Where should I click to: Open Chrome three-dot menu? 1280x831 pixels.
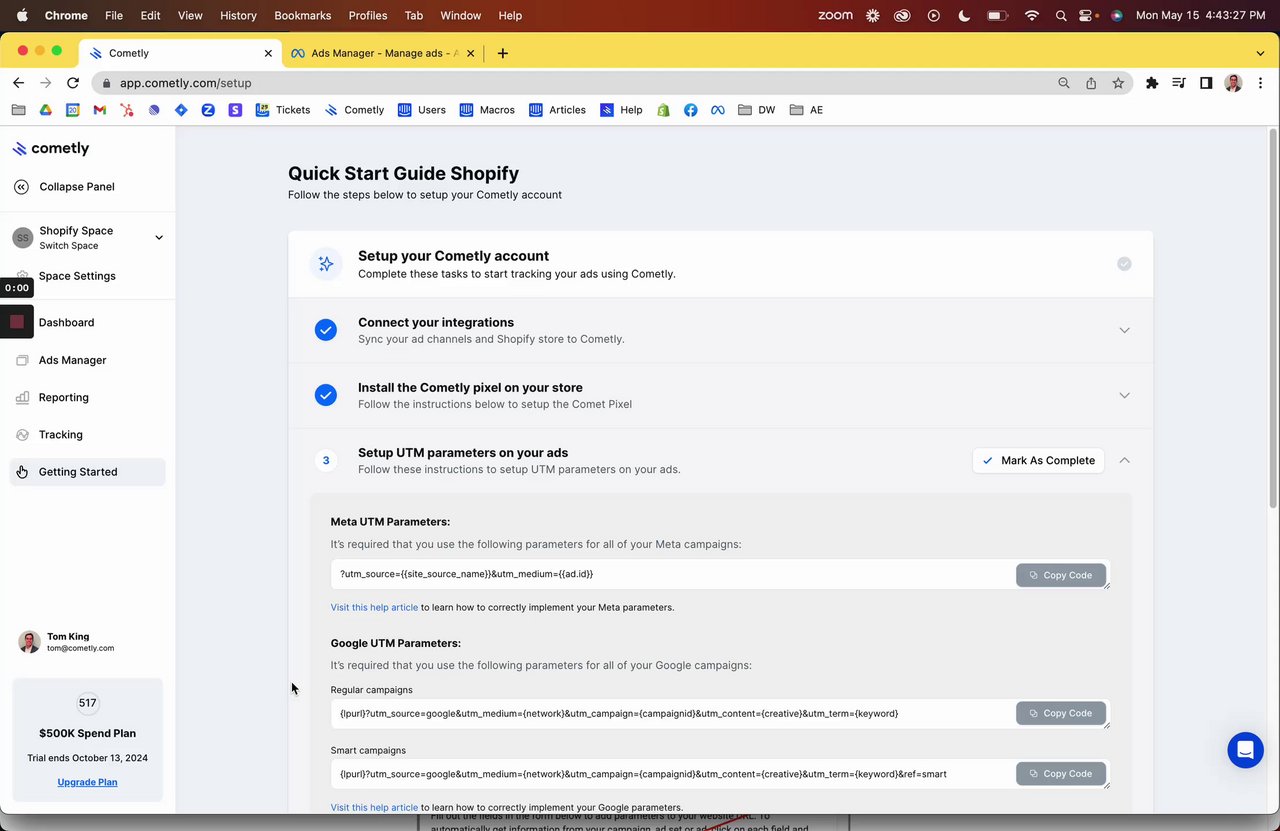point(1260,83)
